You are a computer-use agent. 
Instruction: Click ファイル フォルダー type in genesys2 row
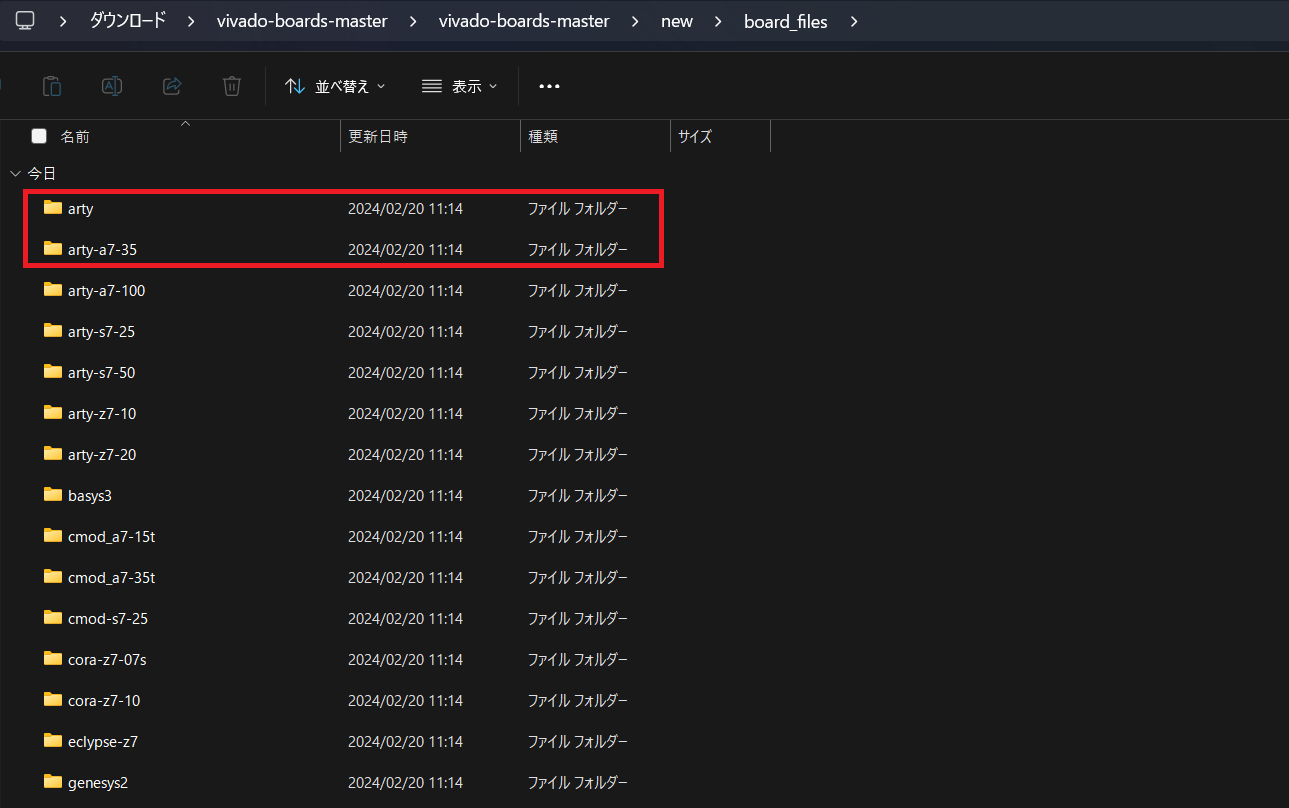[578, 783]
